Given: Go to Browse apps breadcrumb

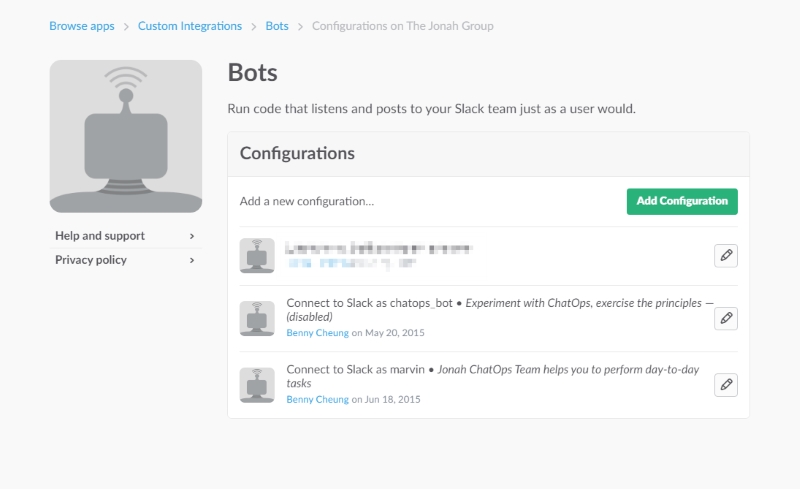Looking at the screenshot, I should pyautogui.click(x=82, y=26).
